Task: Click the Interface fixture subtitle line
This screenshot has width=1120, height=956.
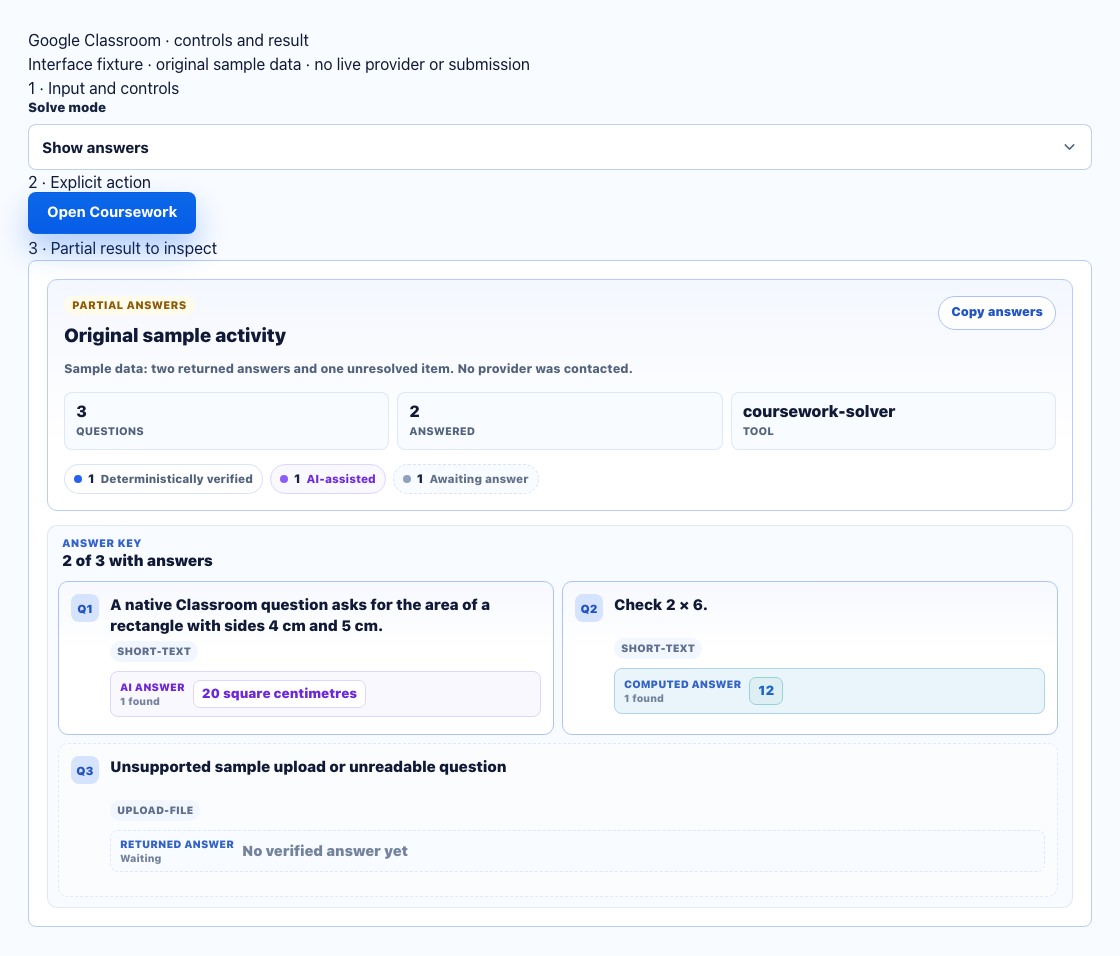Action: 279,64
